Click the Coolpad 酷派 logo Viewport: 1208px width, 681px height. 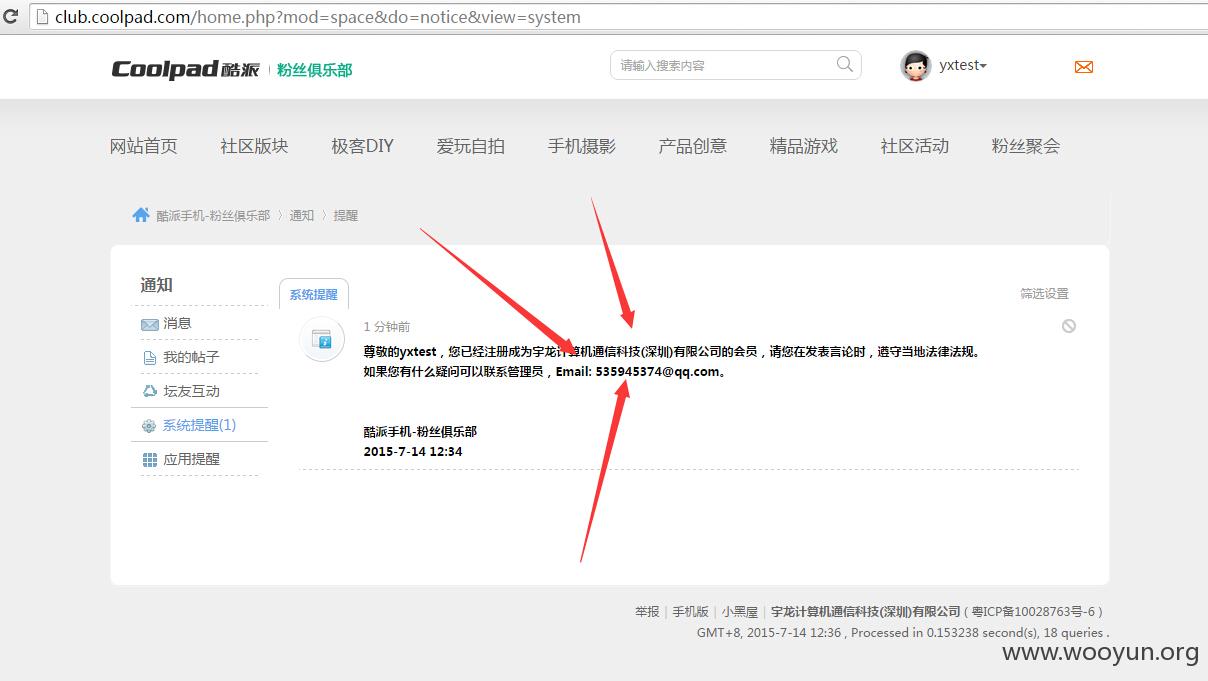[x=185, y=68]
